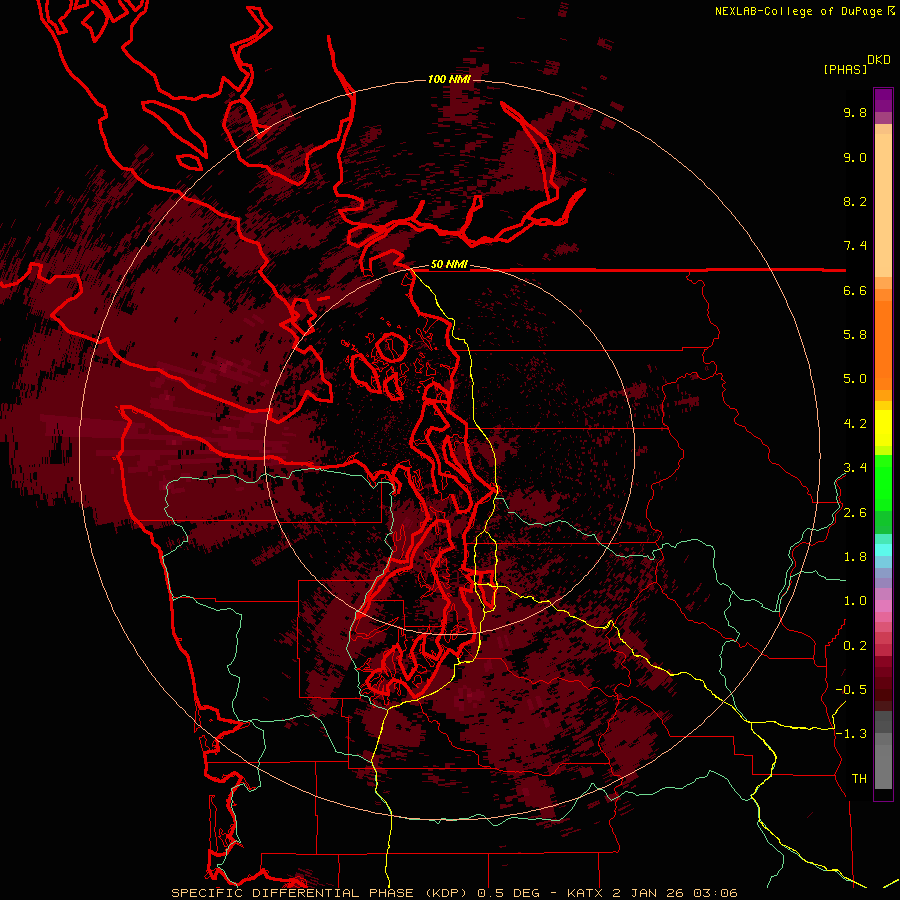
Task: Click the 2.6 legend value
Action: click(855, 513)
